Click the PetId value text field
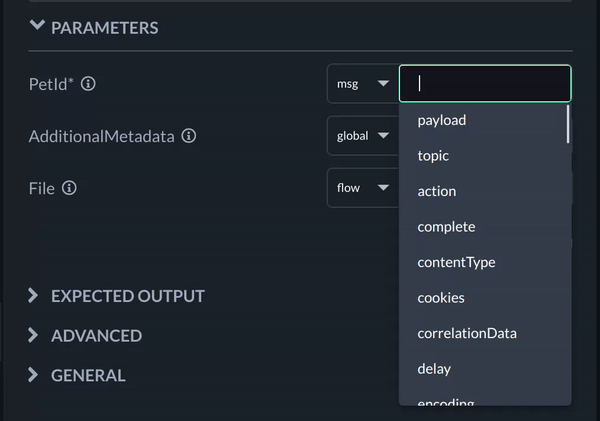This screenshot has height=421, width=600. 485,84
